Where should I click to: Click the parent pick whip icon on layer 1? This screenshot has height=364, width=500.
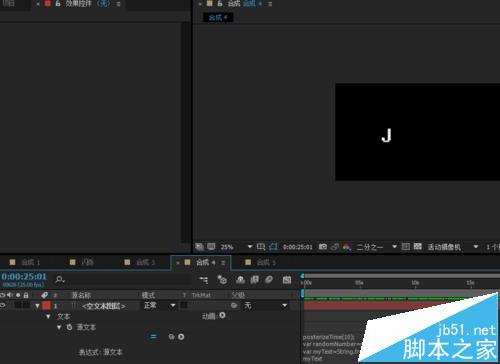coord(234,305)
